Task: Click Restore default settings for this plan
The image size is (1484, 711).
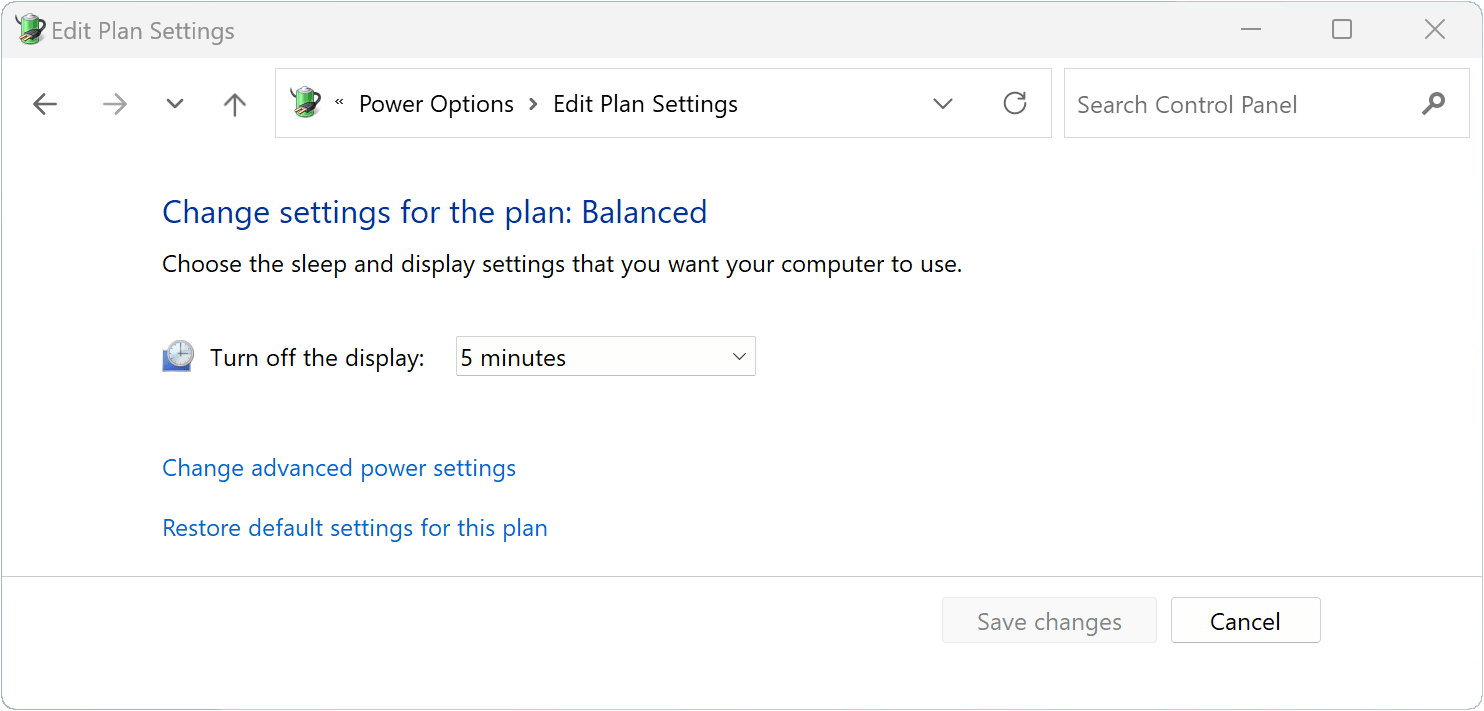Action: [355, 528]
